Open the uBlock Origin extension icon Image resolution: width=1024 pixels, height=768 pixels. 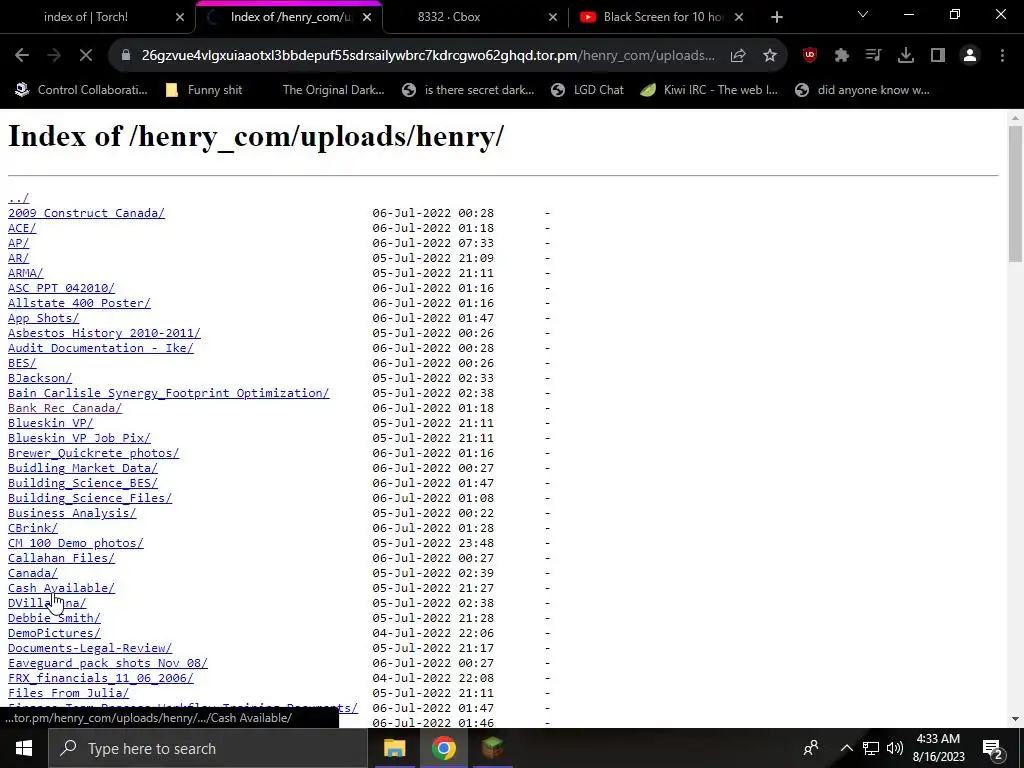point(810,56)
